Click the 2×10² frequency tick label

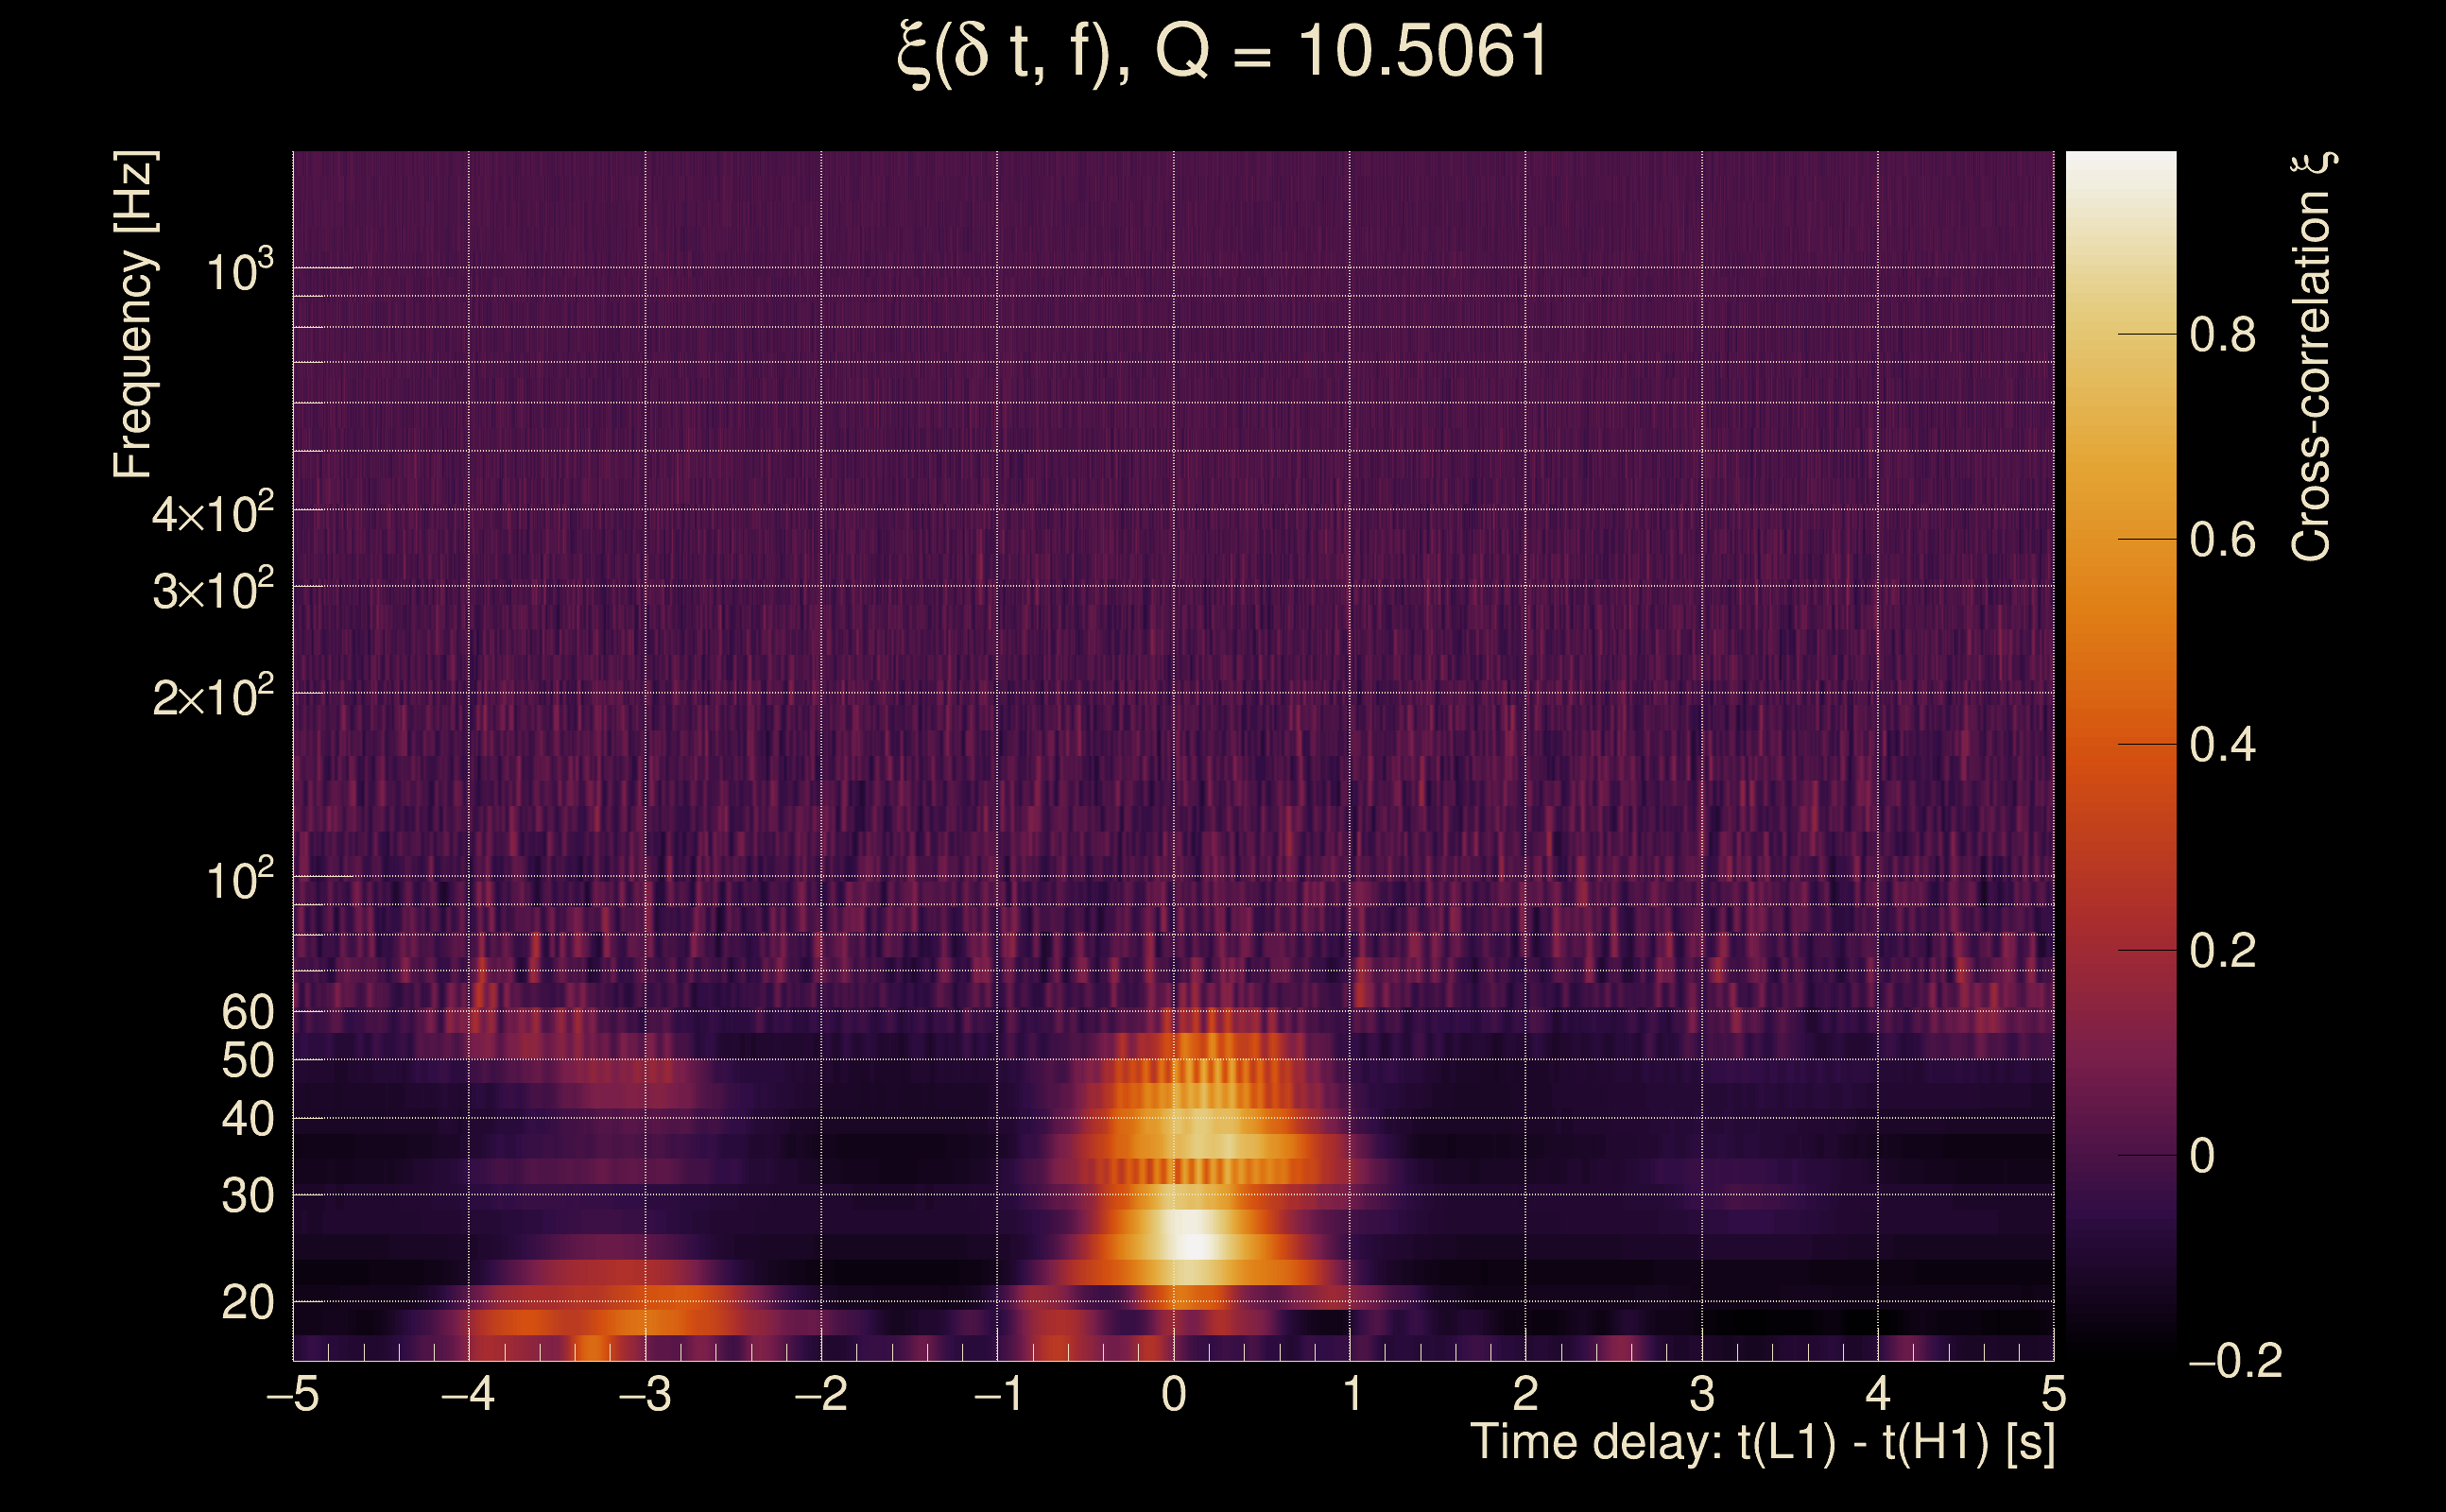(x=212, y=696)
